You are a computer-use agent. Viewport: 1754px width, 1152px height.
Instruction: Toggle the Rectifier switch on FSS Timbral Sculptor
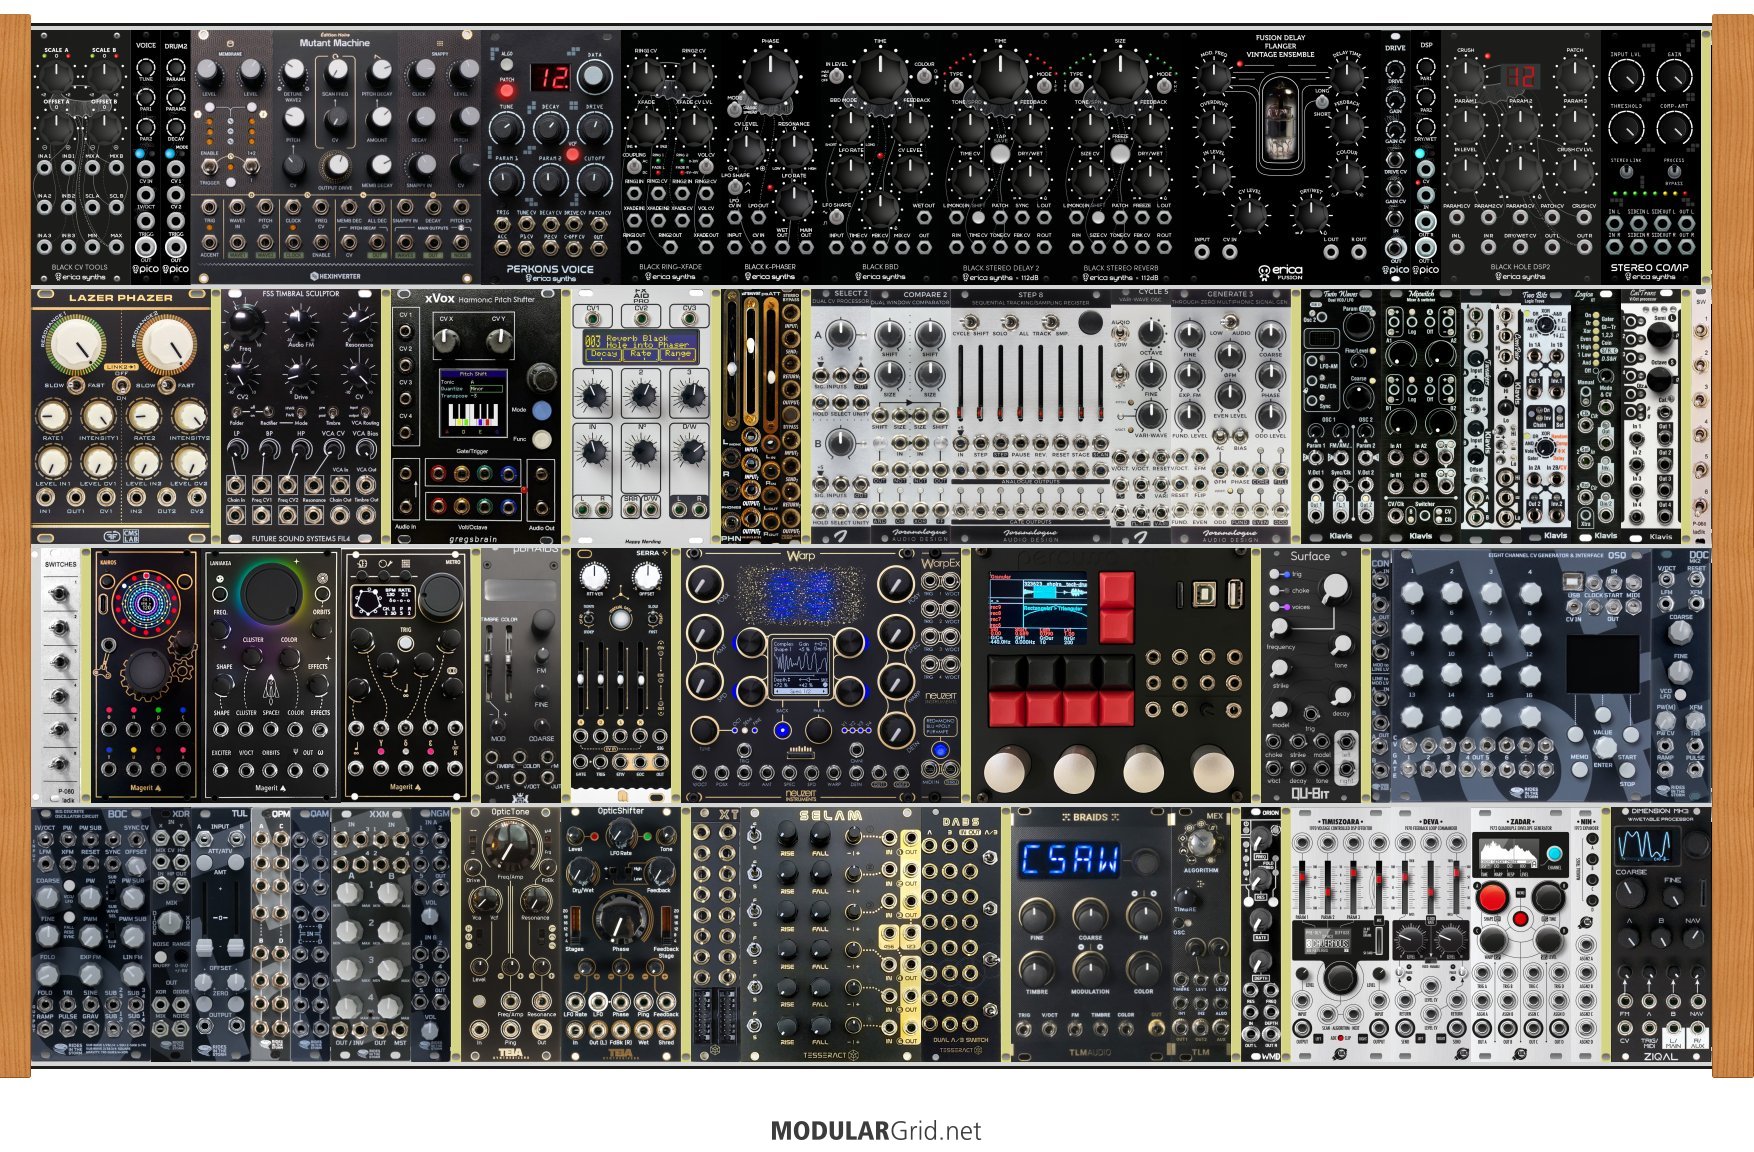pos(270,411)
